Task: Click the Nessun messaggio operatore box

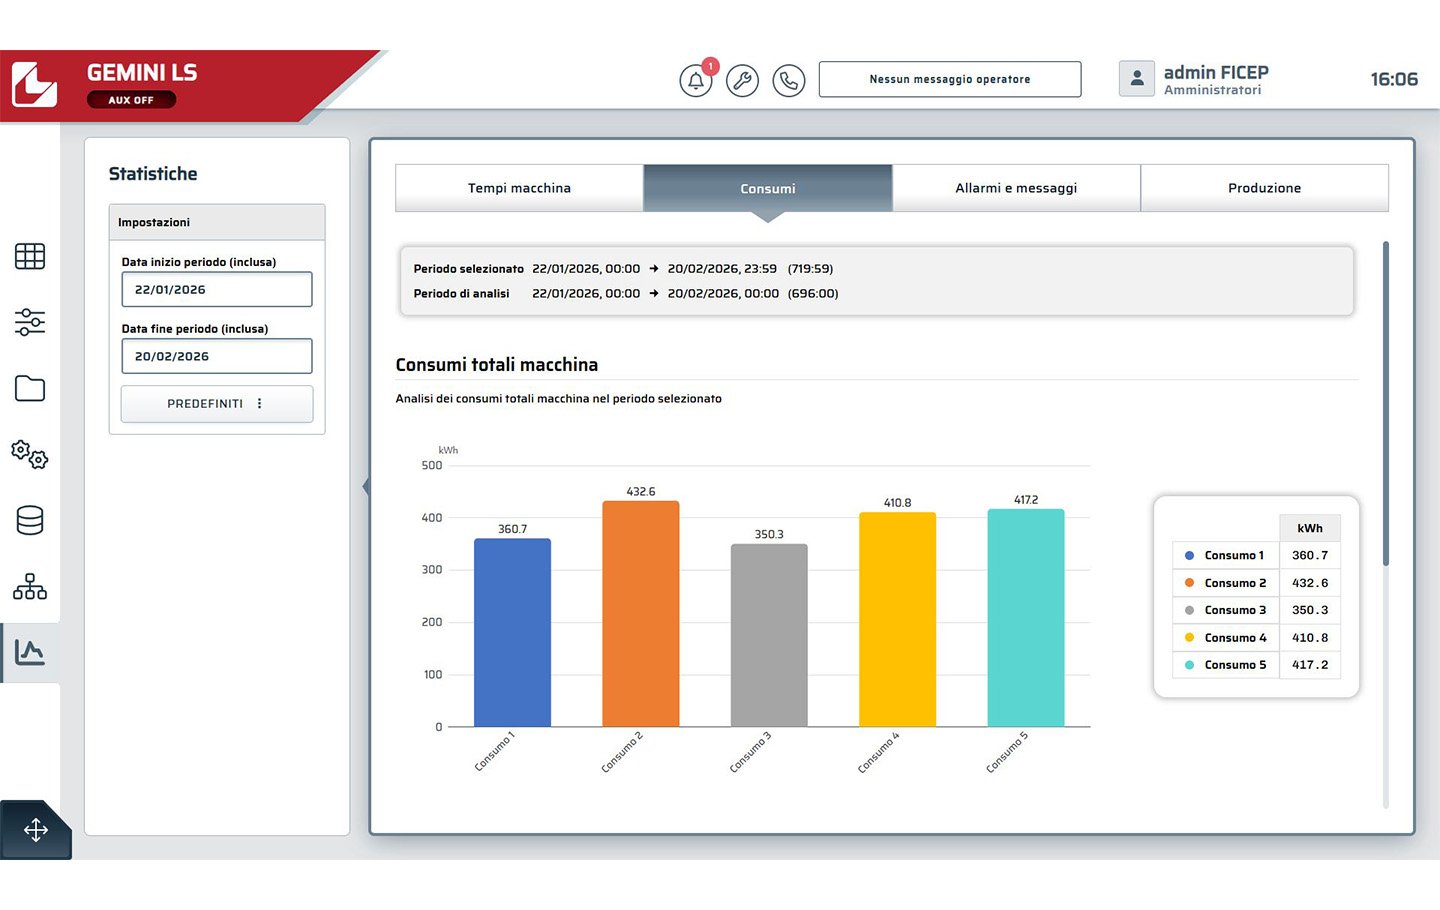Action: (x=950, y=79)
